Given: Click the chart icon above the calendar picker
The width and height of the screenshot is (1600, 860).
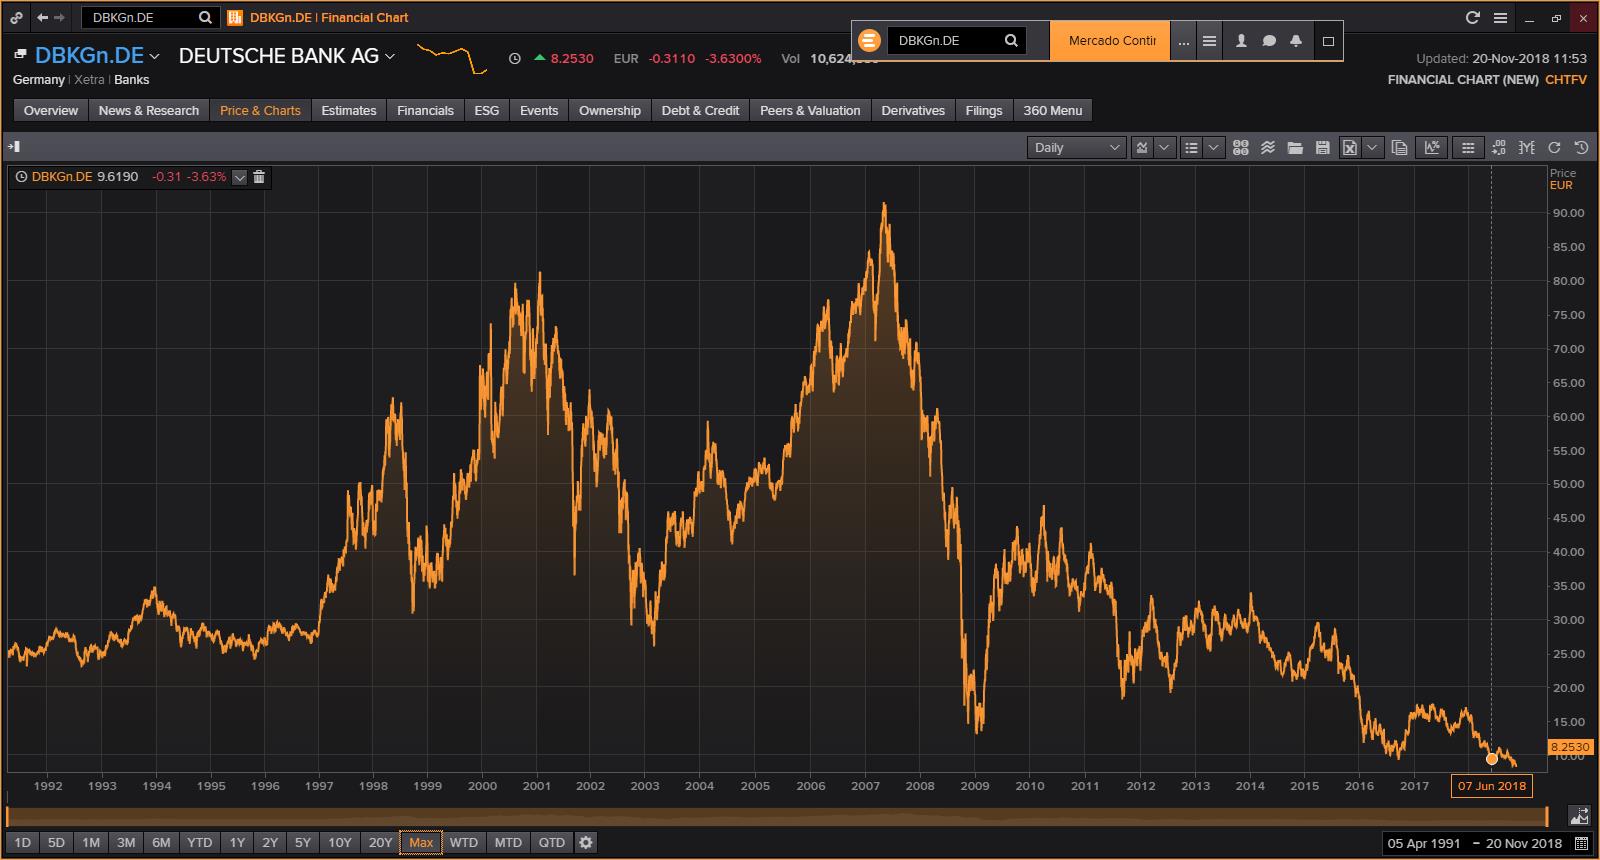Looking at the screenshot, I should [x=1579, y=815].
